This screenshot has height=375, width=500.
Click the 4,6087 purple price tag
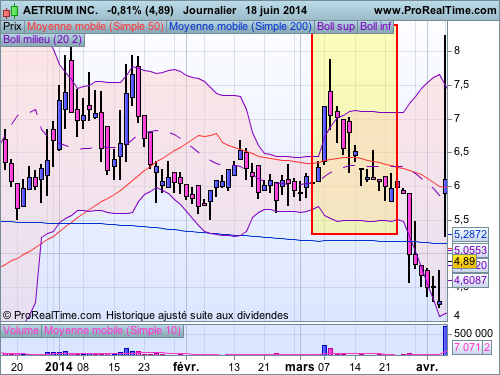pyautogui.click(x=470, y=280)
